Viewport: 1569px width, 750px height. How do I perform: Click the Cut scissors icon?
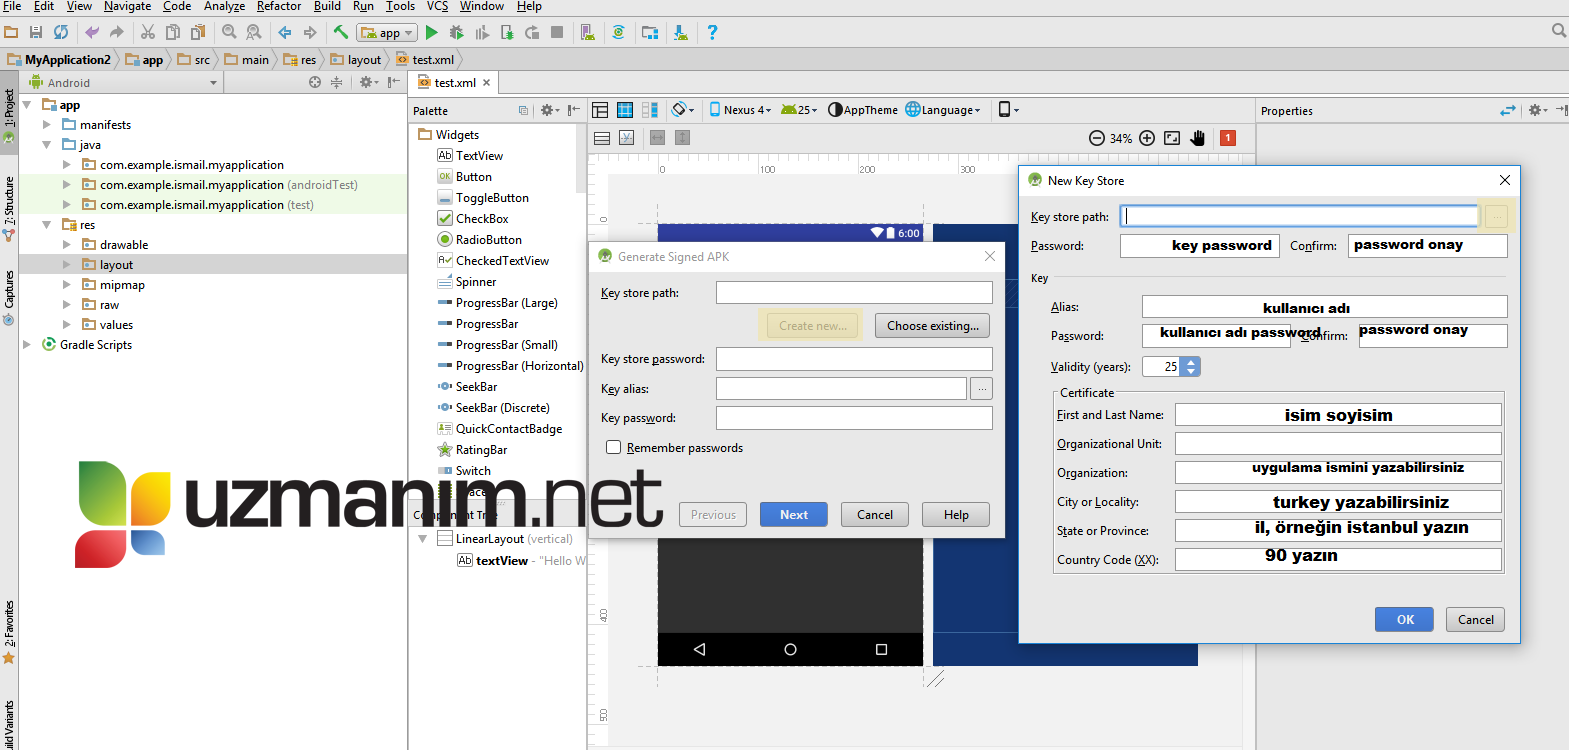148,33
